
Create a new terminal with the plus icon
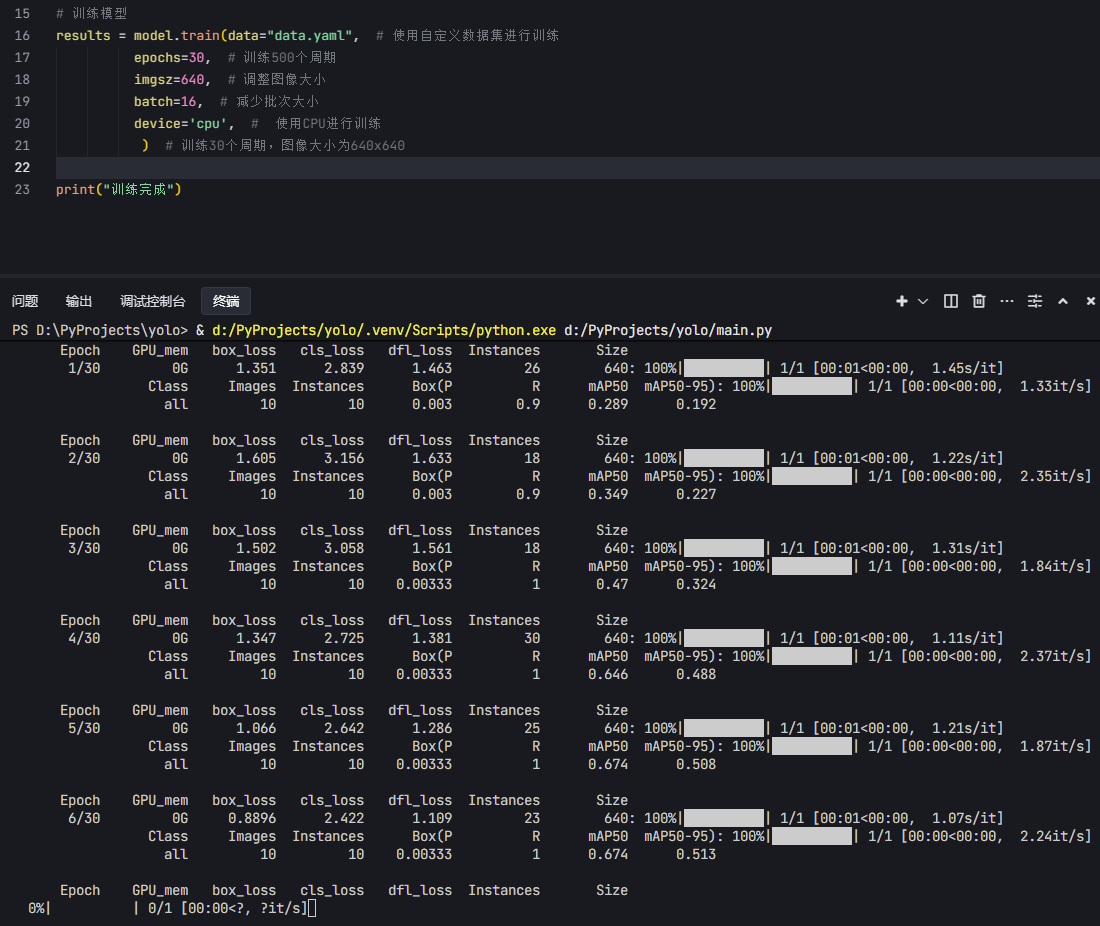(899, 301)
